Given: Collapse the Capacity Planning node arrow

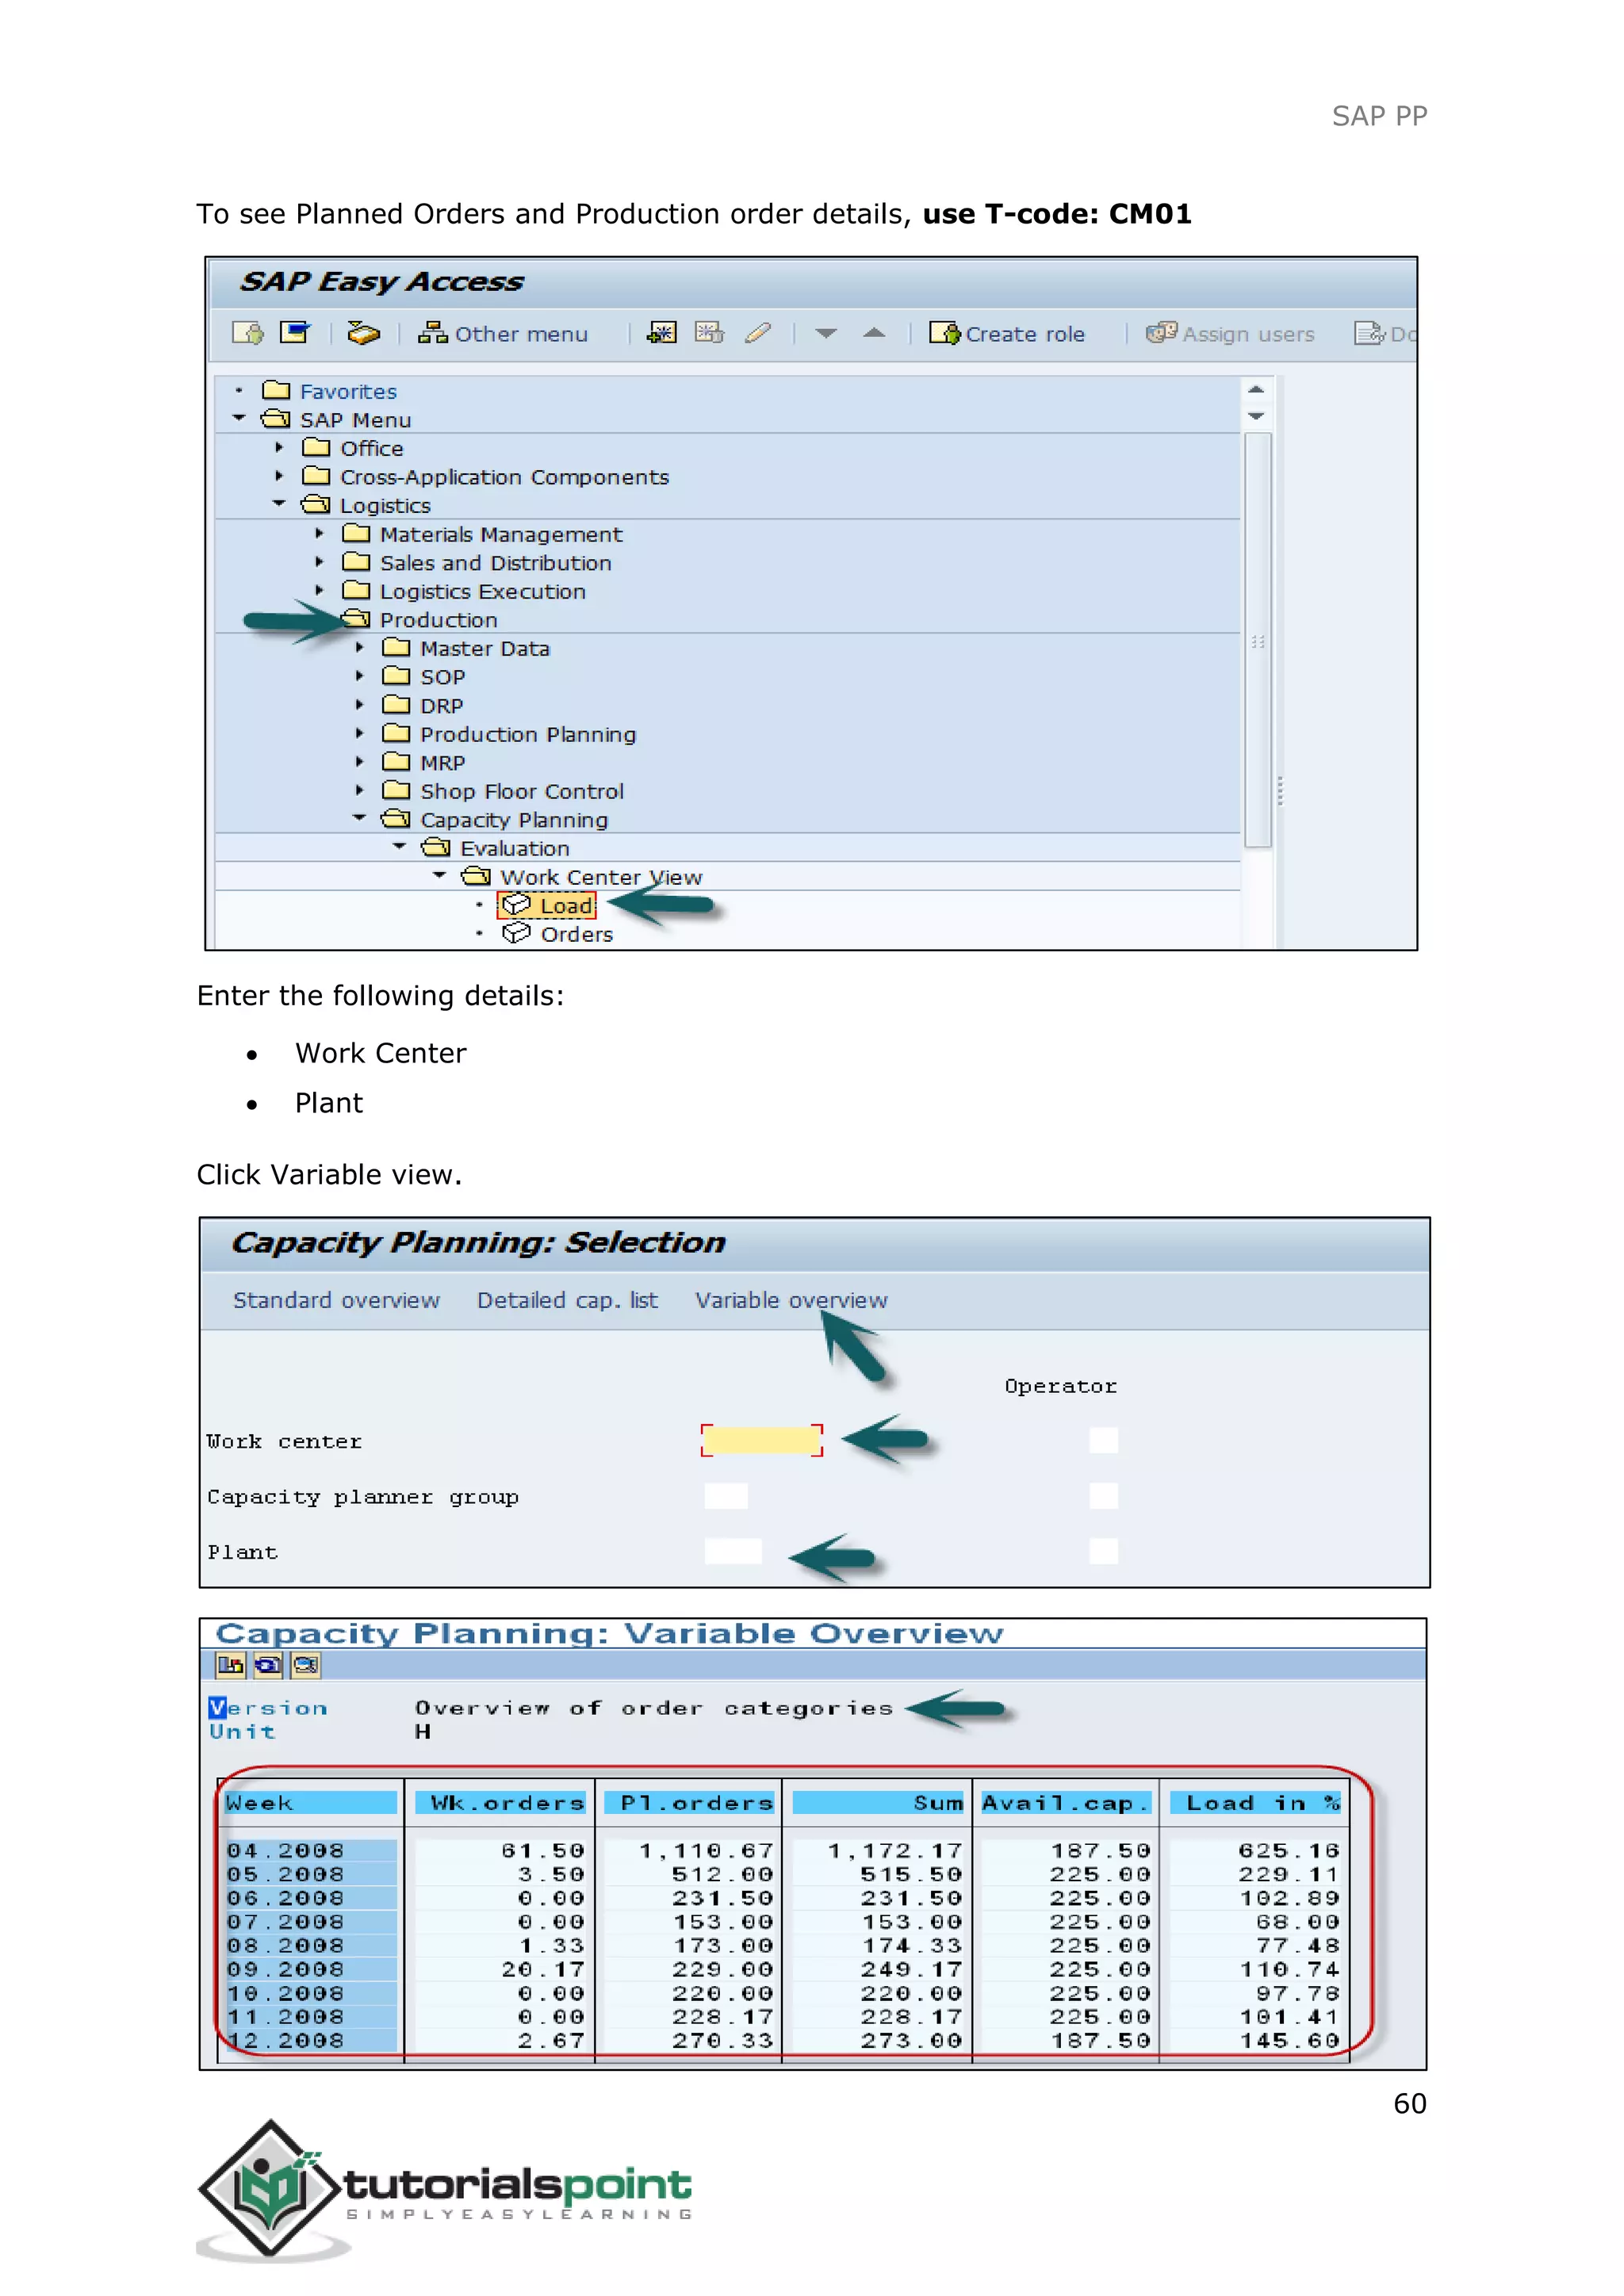Looking at the screenshot, I should 359,818.
